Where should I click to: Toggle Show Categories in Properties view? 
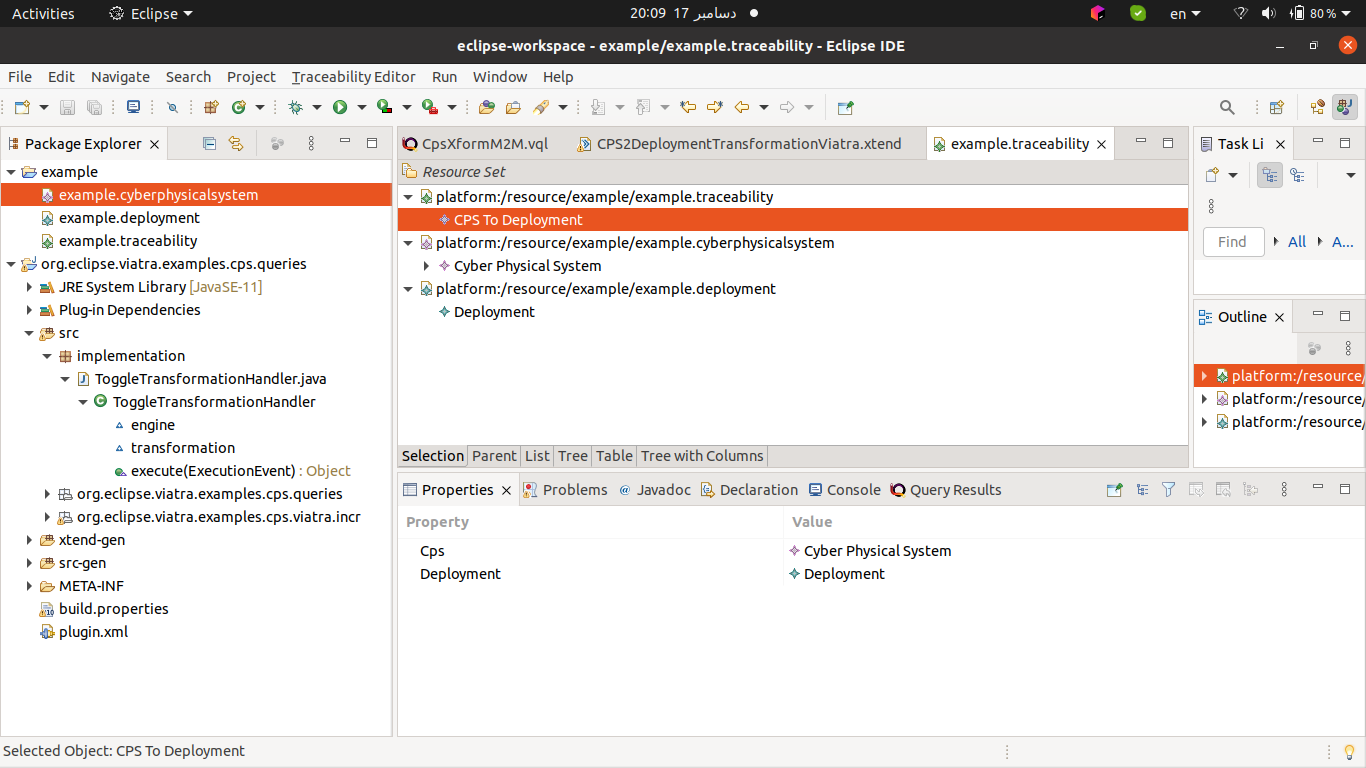click(x=1142, y=490)
